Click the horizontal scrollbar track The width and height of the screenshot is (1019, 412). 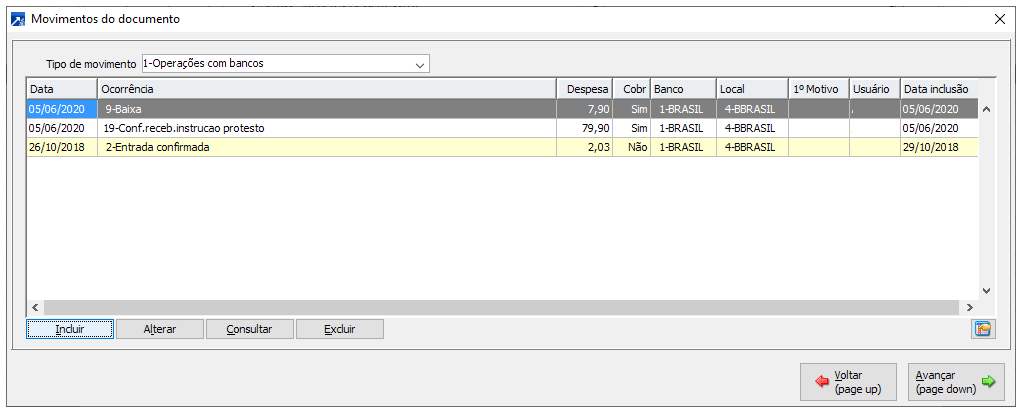pyautogui.click(x=502, y=307)
